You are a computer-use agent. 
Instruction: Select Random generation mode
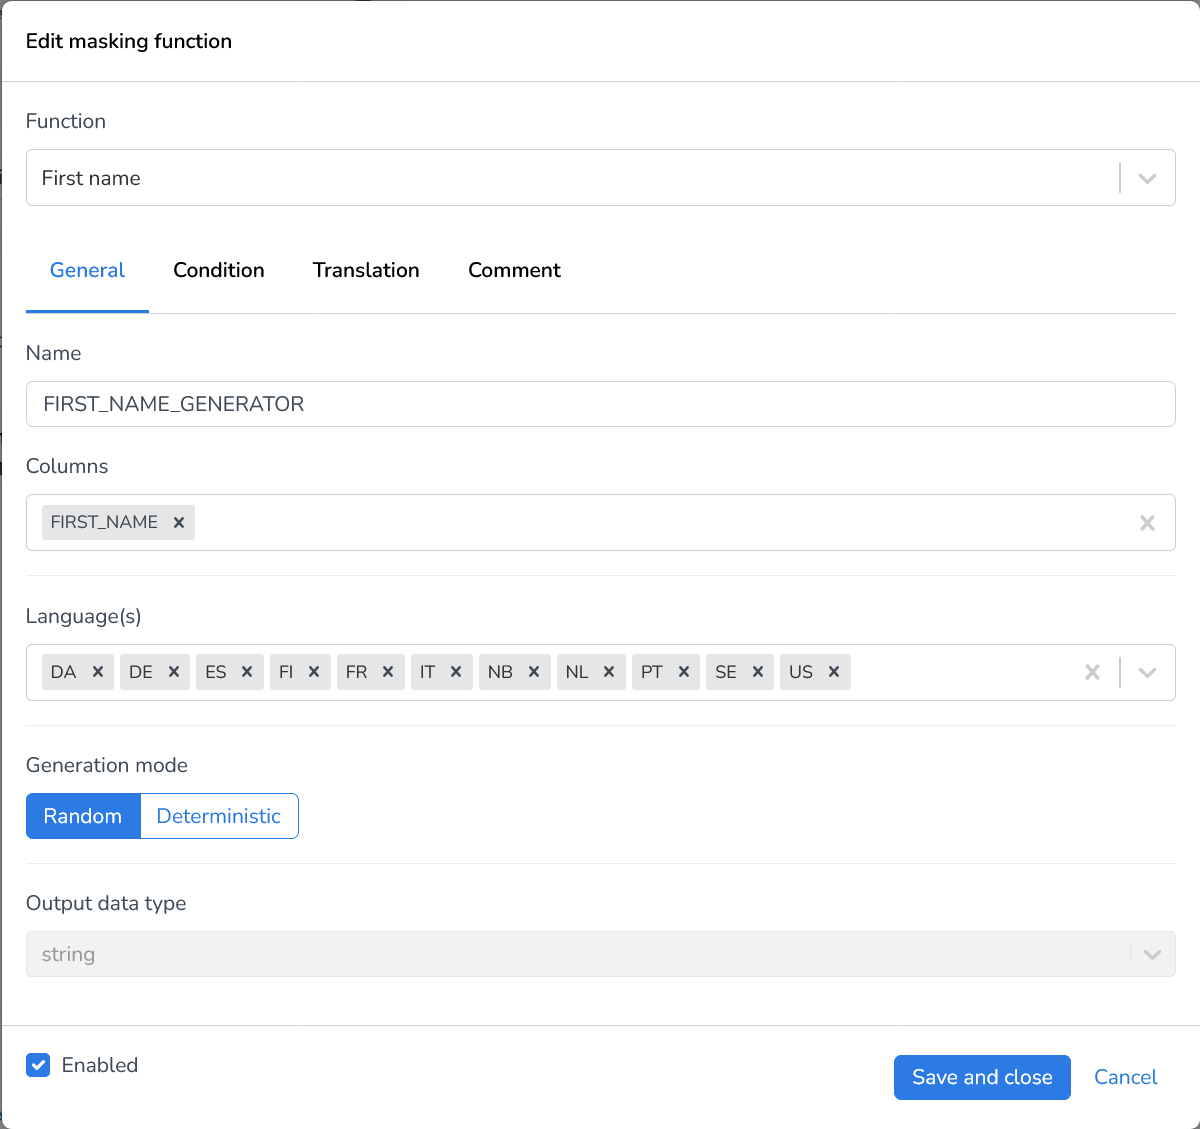83,815
